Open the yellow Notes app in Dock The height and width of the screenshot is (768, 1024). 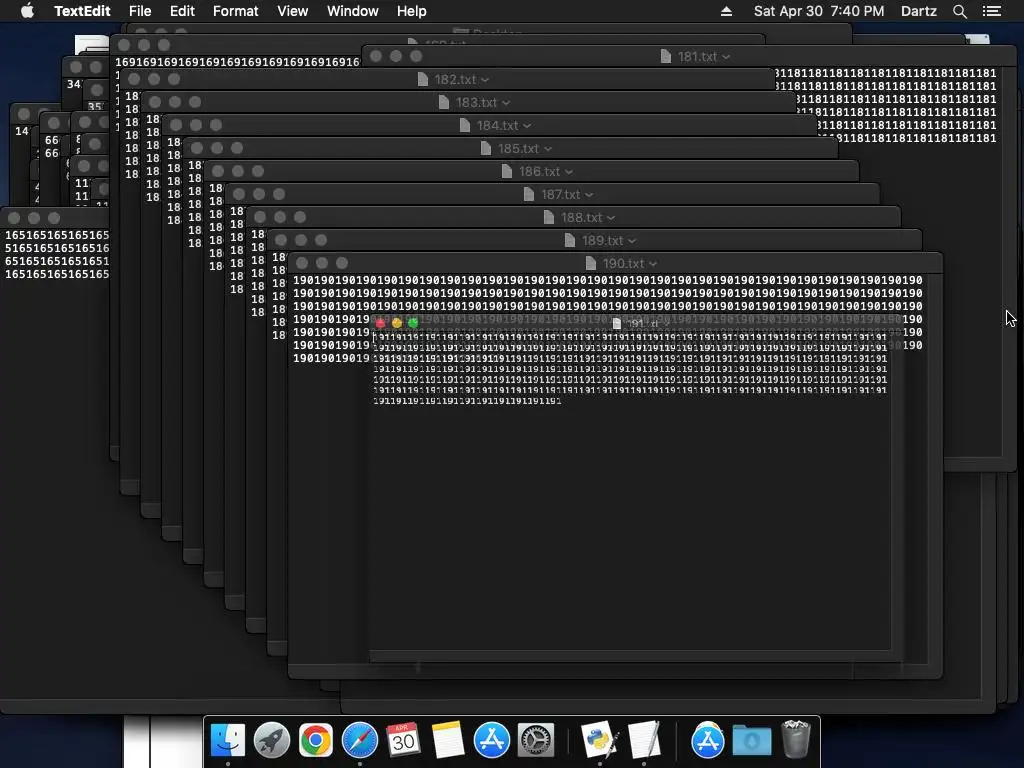pos(447,740)
